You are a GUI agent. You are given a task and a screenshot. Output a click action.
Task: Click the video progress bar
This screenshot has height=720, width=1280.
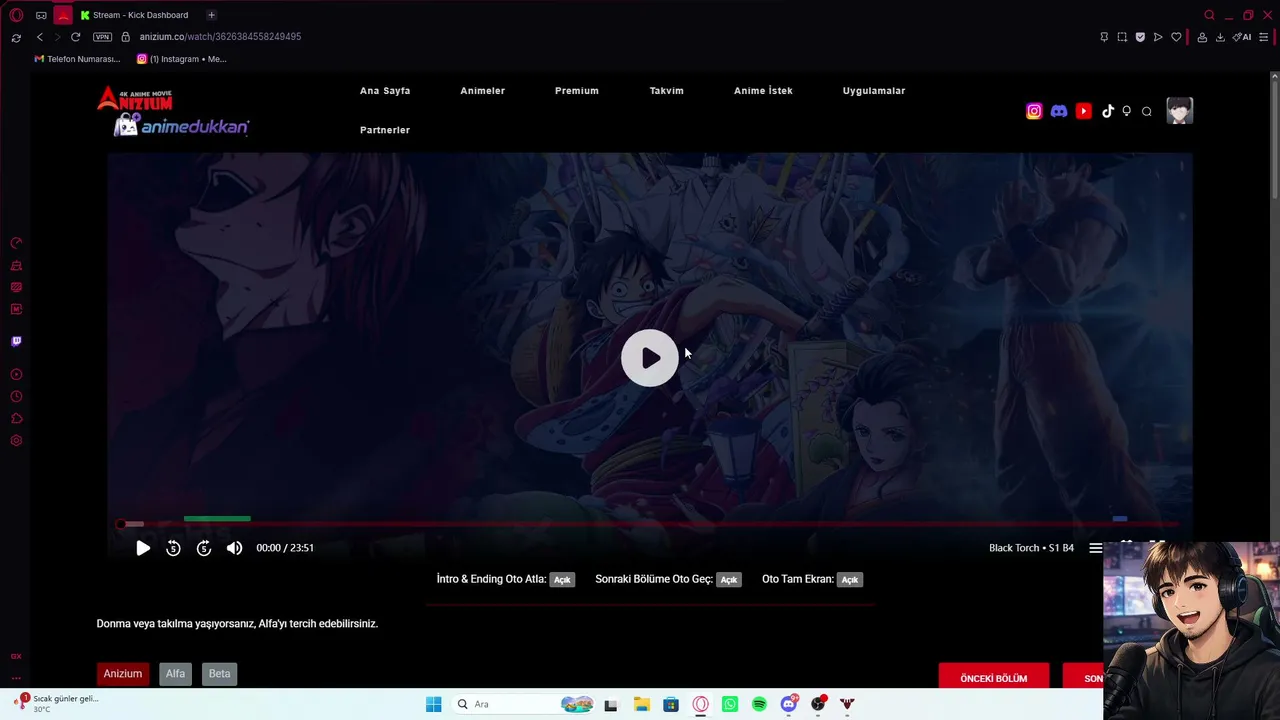click(x=648, y=524)
